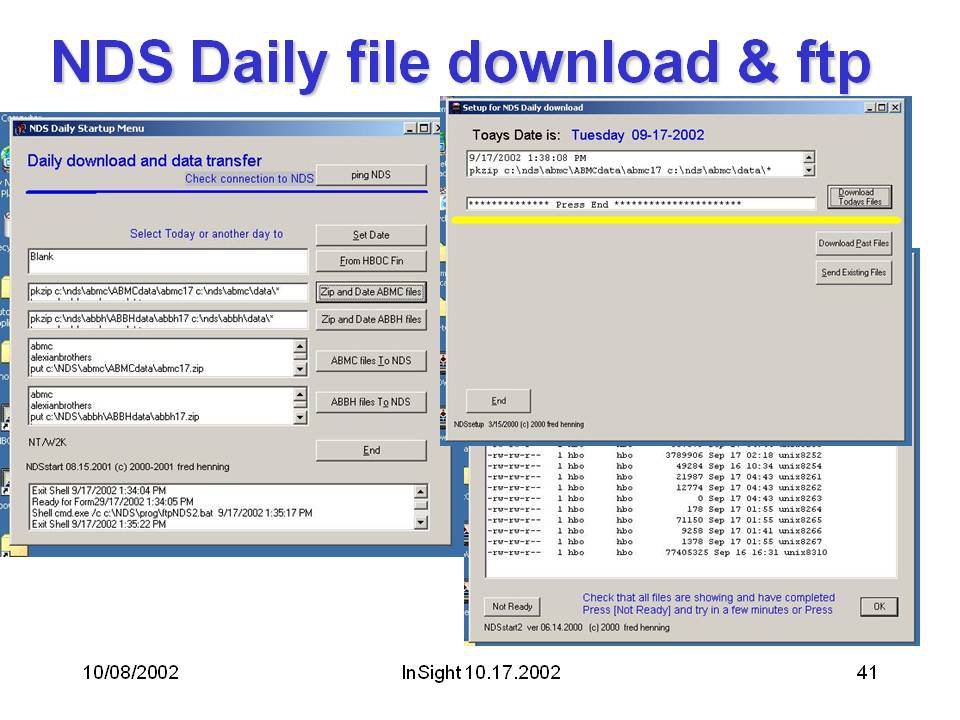Click the ping NDS button
Image resolution: width=960 pixels, height=720 pixels.
pos(371,175)
